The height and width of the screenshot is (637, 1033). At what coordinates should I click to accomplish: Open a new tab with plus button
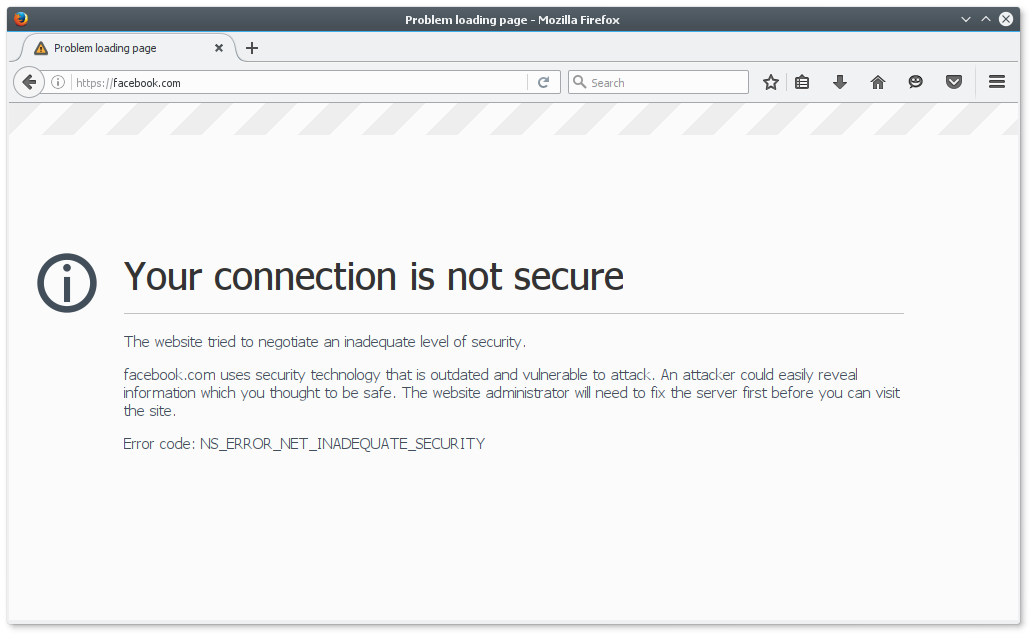252,48
